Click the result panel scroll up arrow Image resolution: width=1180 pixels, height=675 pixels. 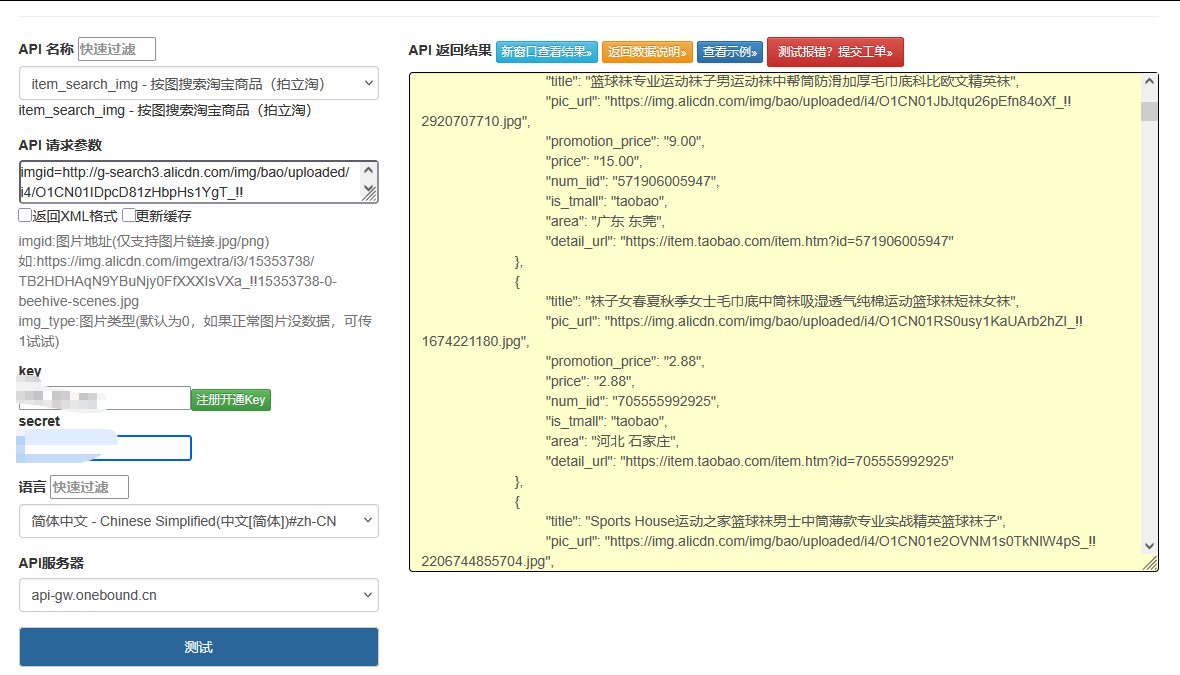[x=1149, y=81]
